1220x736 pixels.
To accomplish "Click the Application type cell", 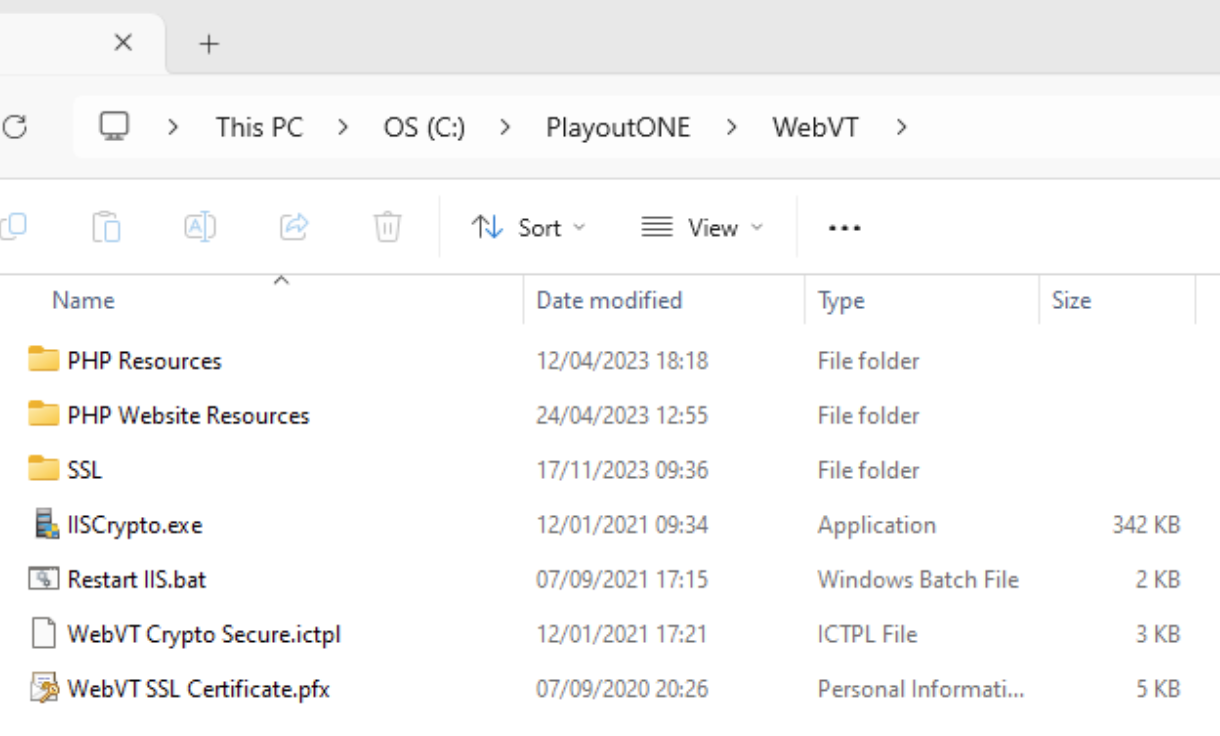I will click(877, 525).
